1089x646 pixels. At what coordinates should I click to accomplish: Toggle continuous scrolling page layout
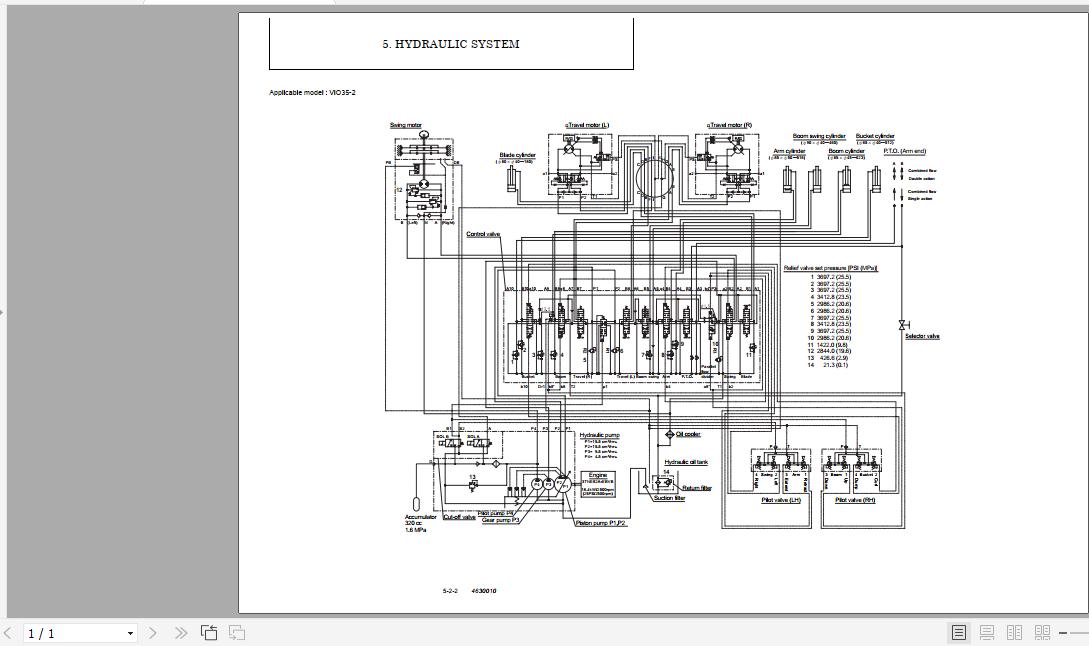(x=986, y=632)
